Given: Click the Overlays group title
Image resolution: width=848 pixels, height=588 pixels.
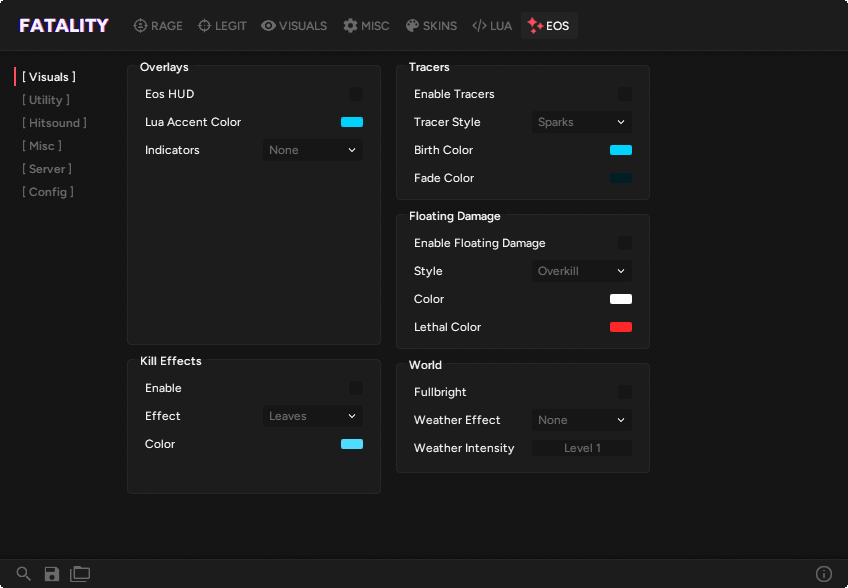Looking at the screenshot, I should [x=164, y=67].
